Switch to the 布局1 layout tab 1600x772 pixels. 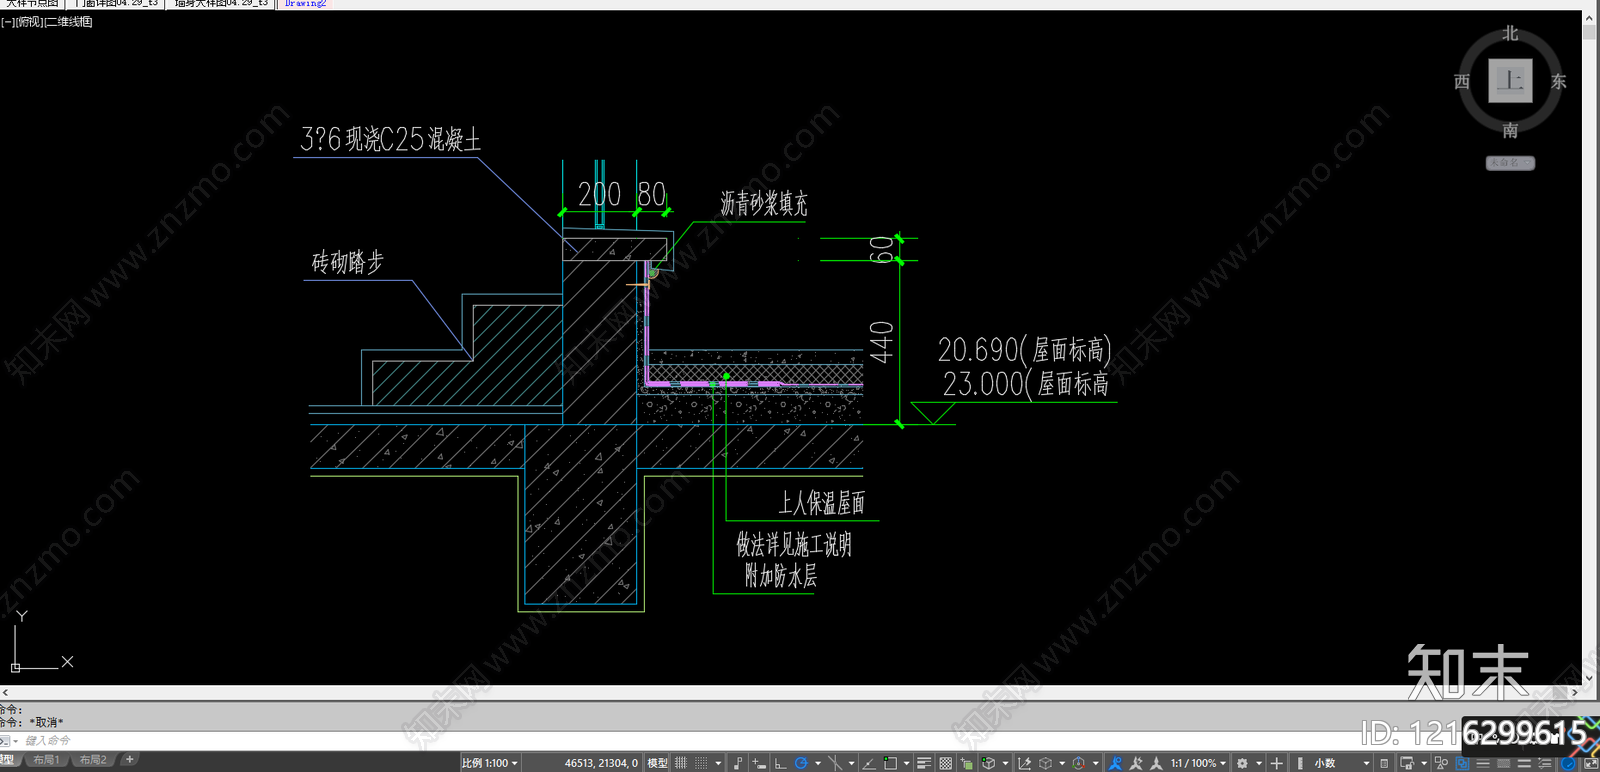(x=46, y=760)
